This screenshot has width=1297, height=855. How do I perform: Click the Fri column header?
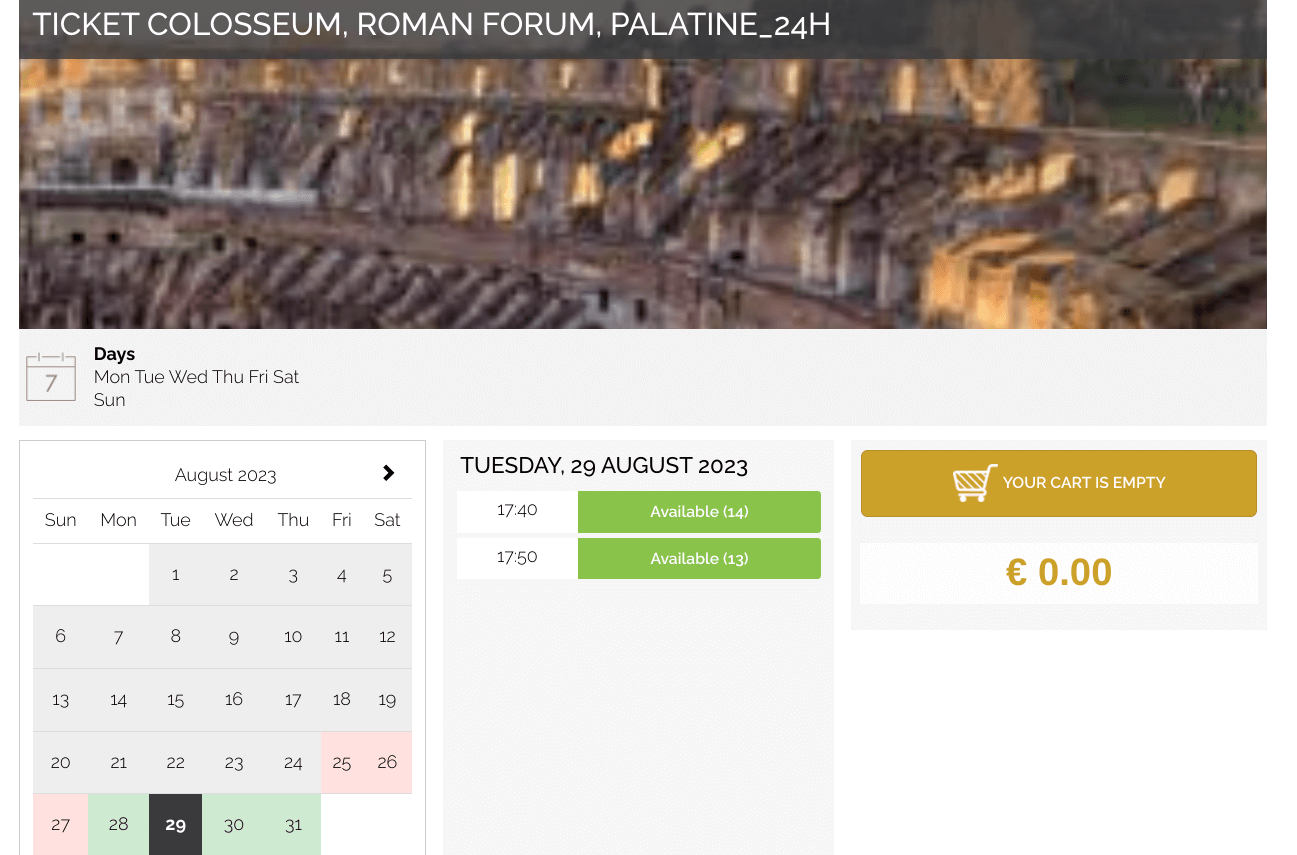pyautogui.click(x=342, y=520)
